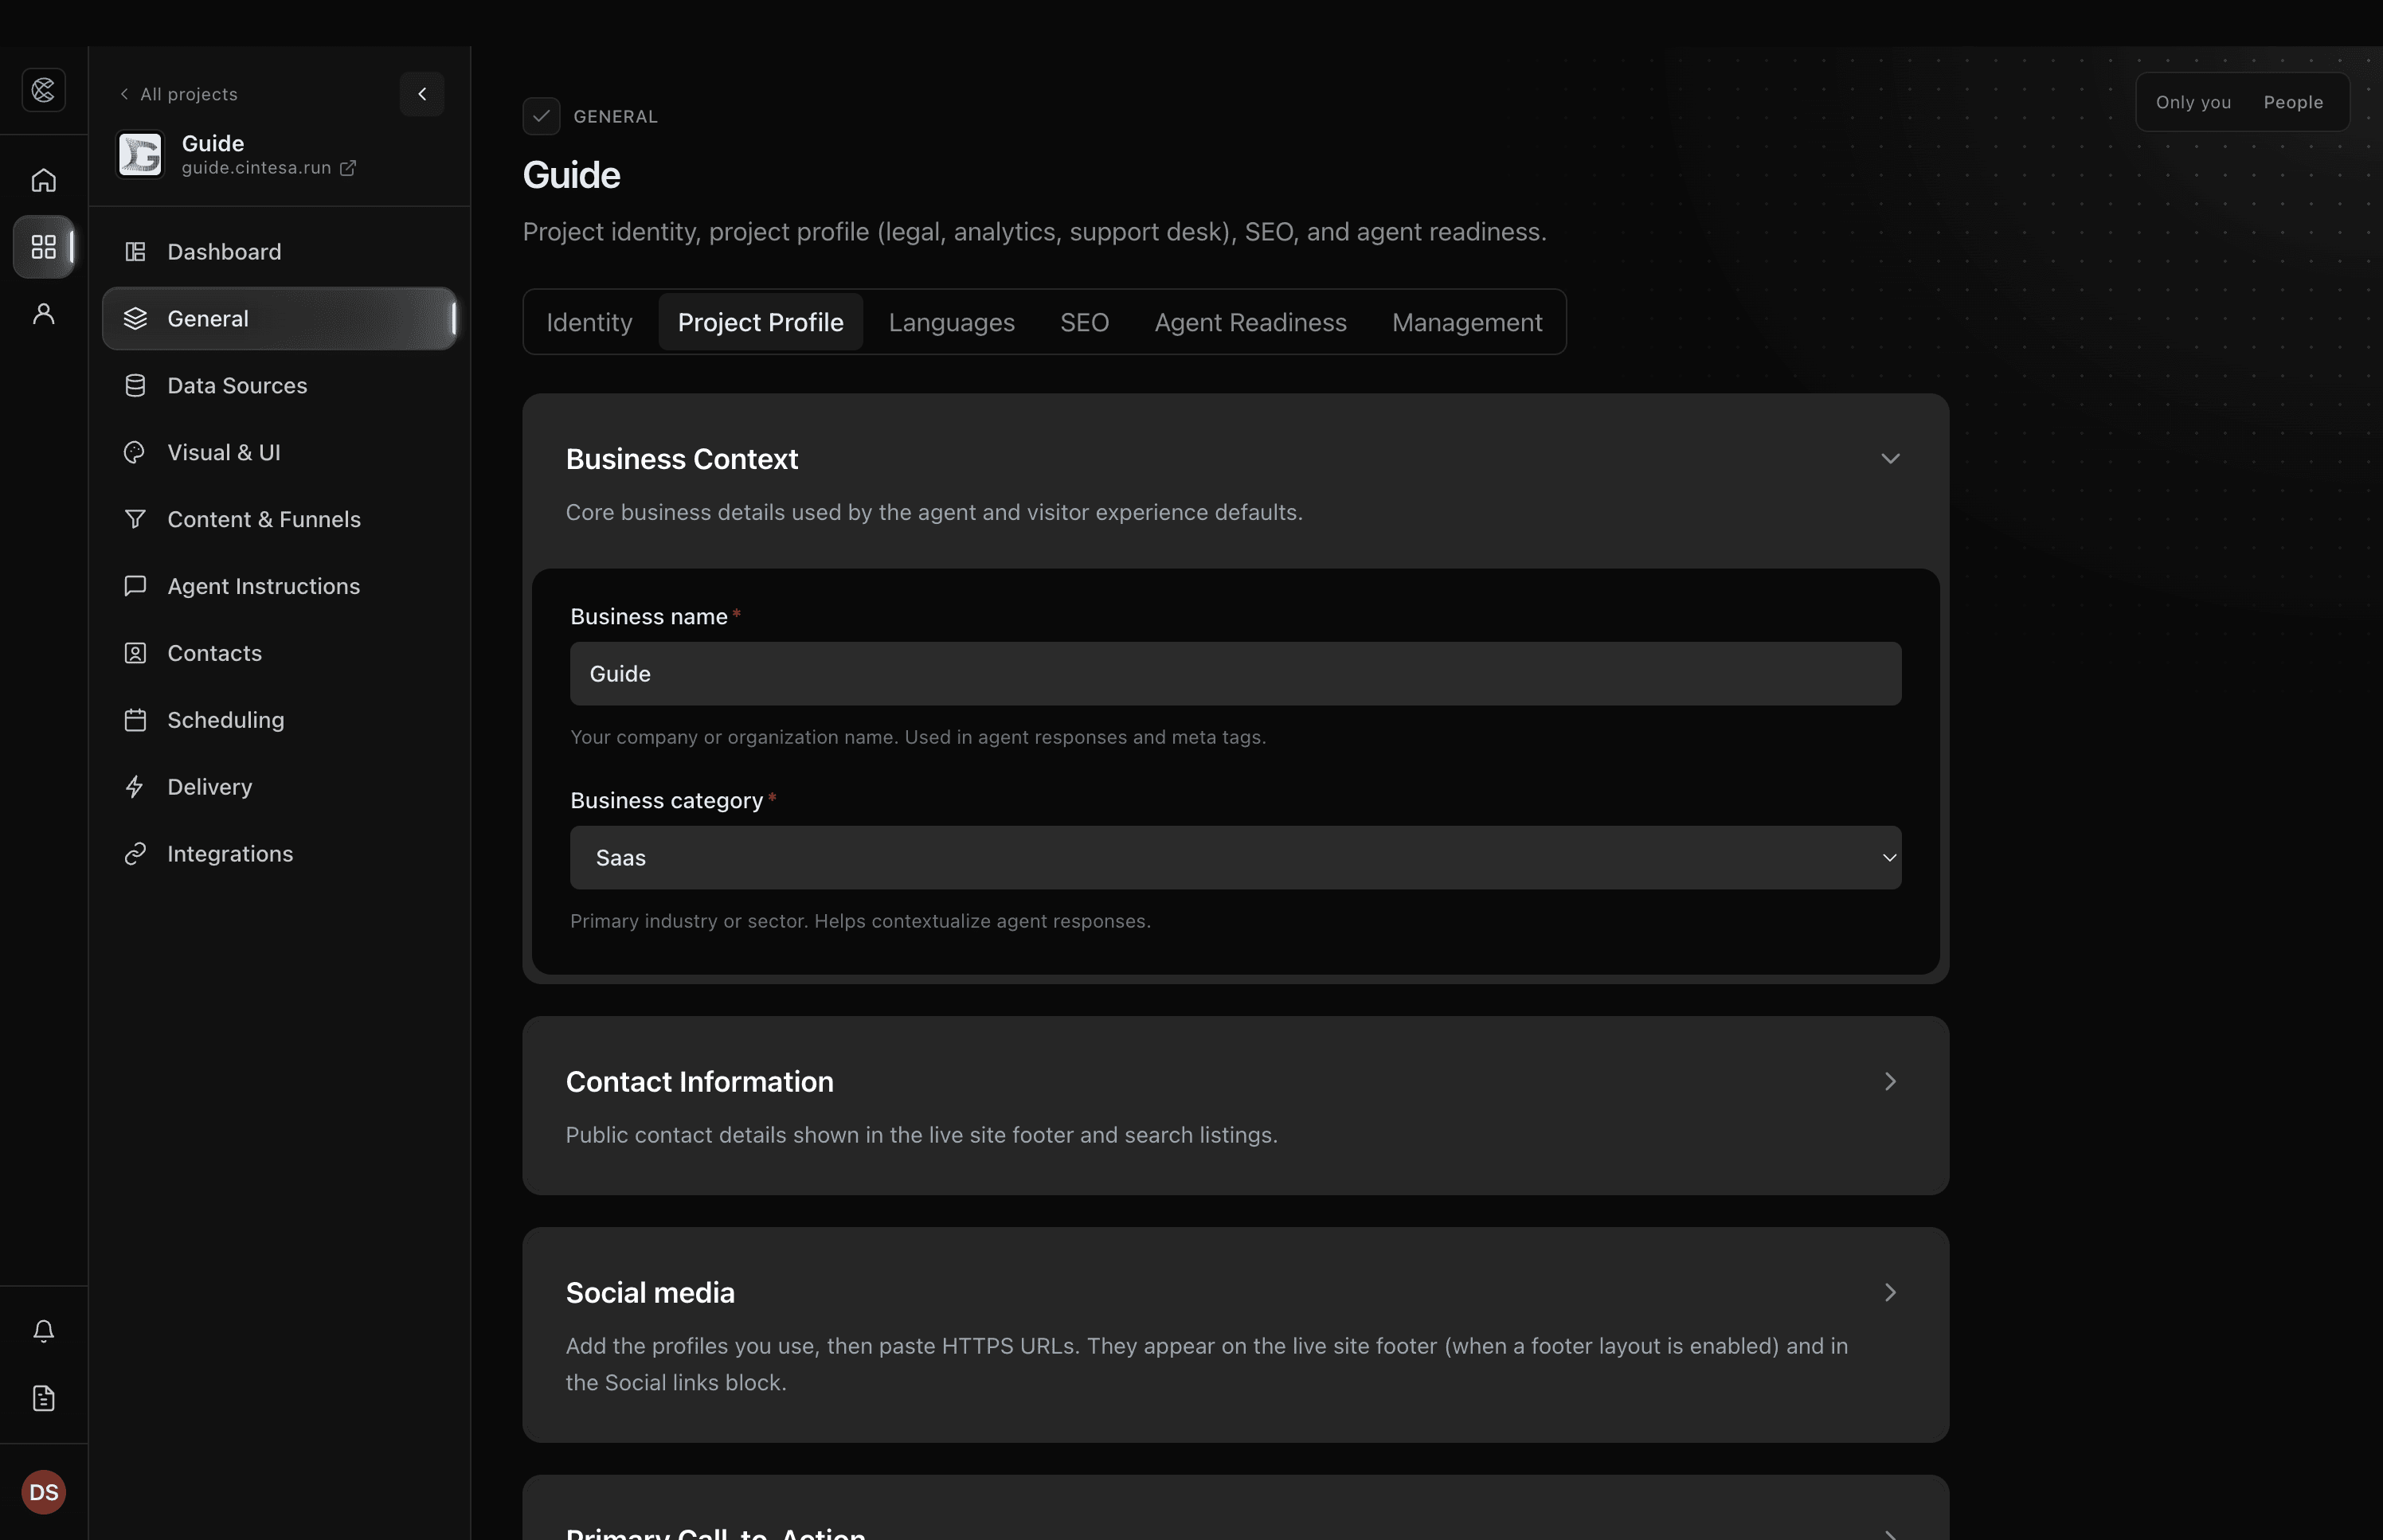Open Content & Funnels in the sidebar
The width and height of the screenshot is (2383, 1540).
click(280, 520)
